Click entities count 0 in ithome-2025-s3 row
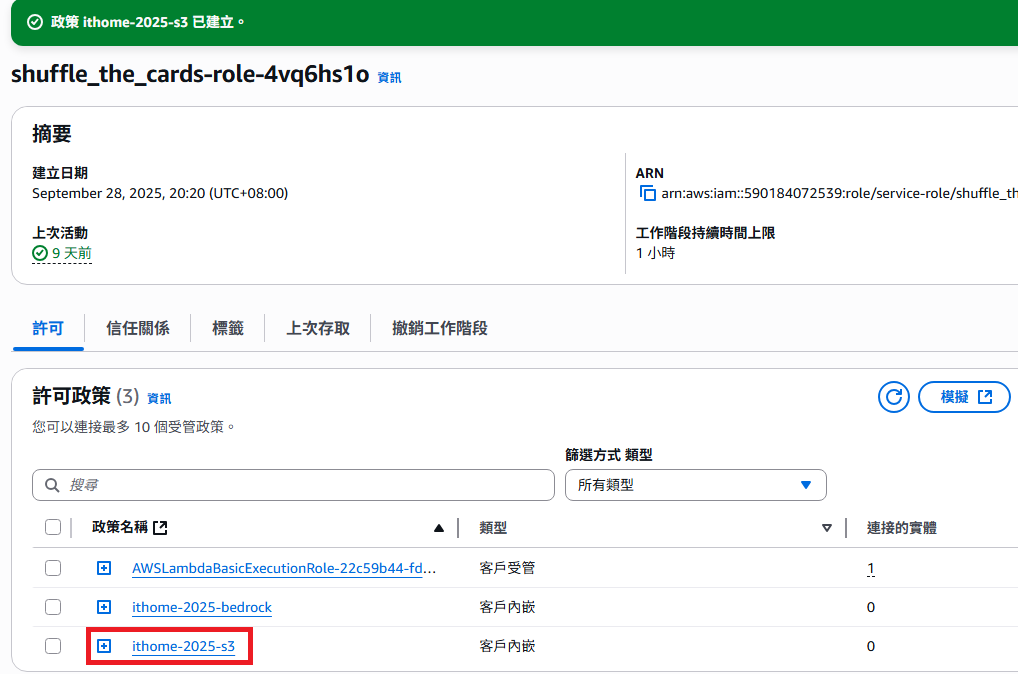1018x674 pixels. click(x=871, y=646)
